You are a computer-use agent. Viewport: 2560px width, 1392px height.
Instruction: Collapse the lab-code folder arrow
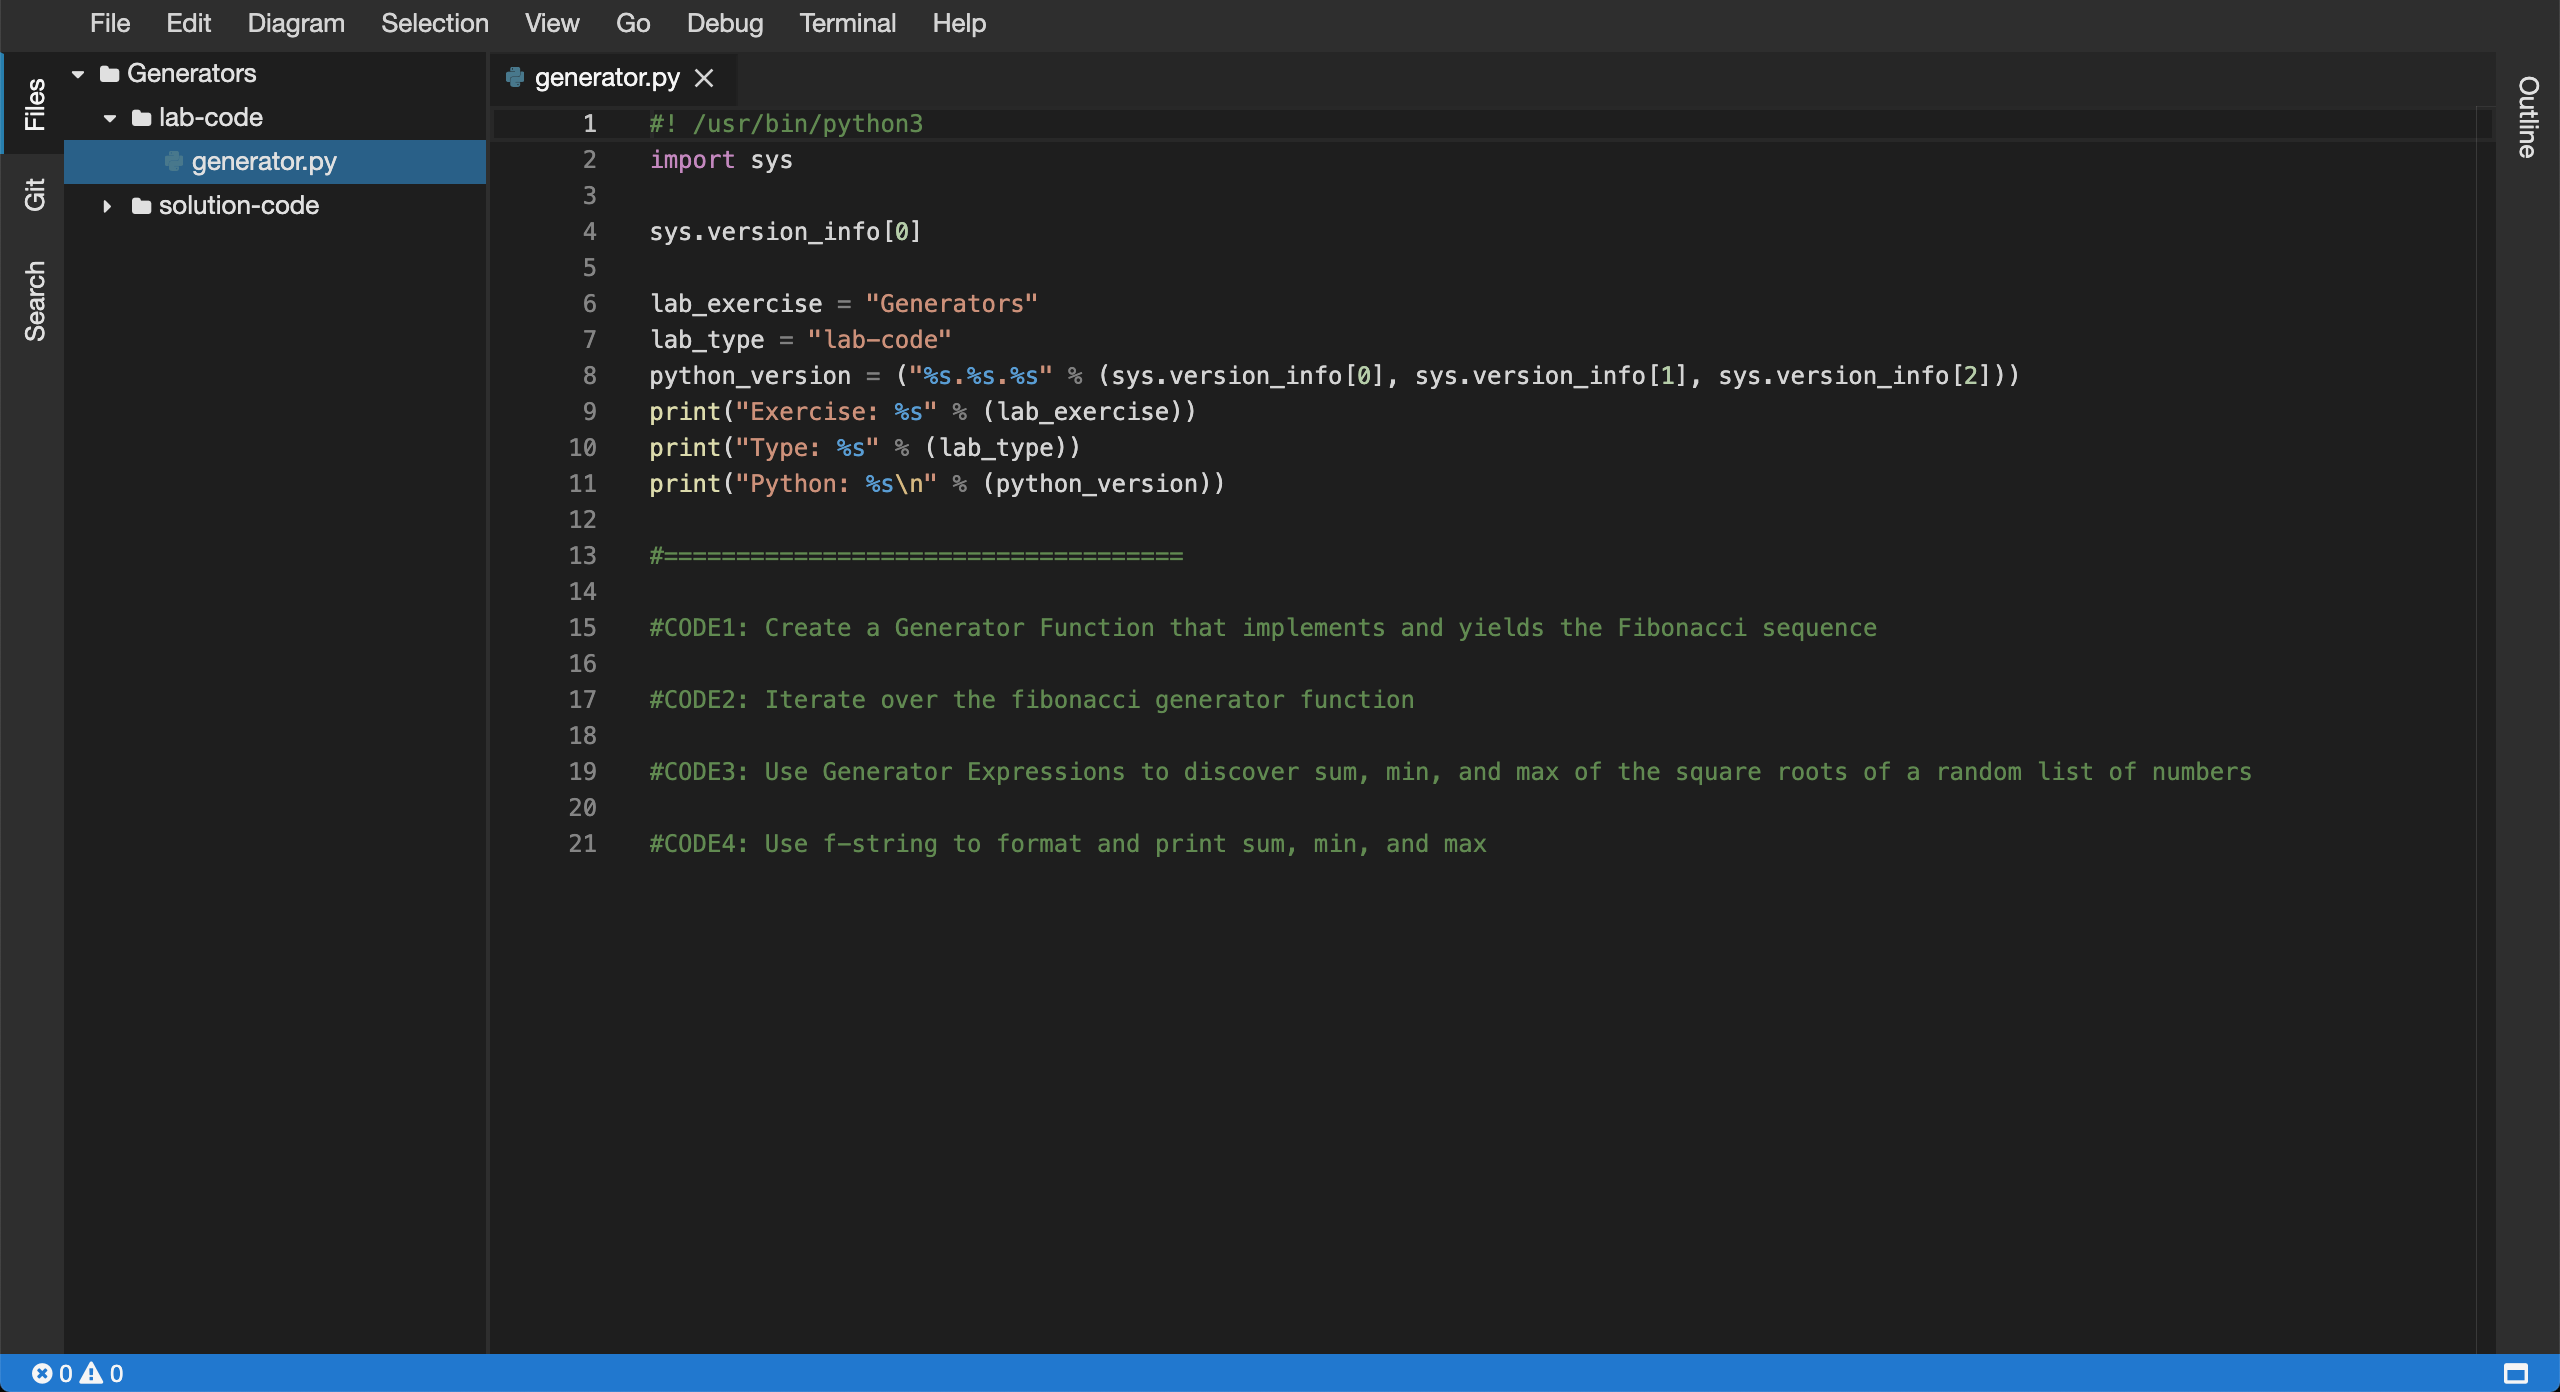(110, 118)
